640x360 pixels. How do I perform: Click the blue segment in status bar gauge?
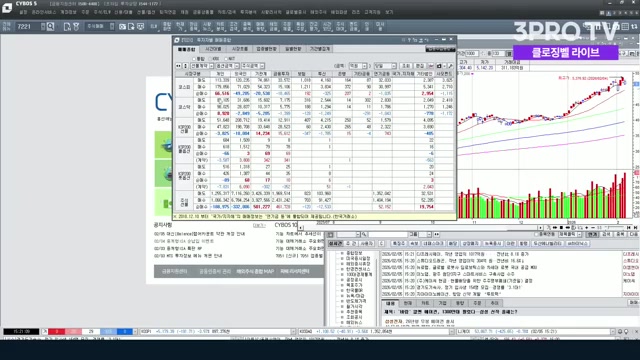click(124, 332)
